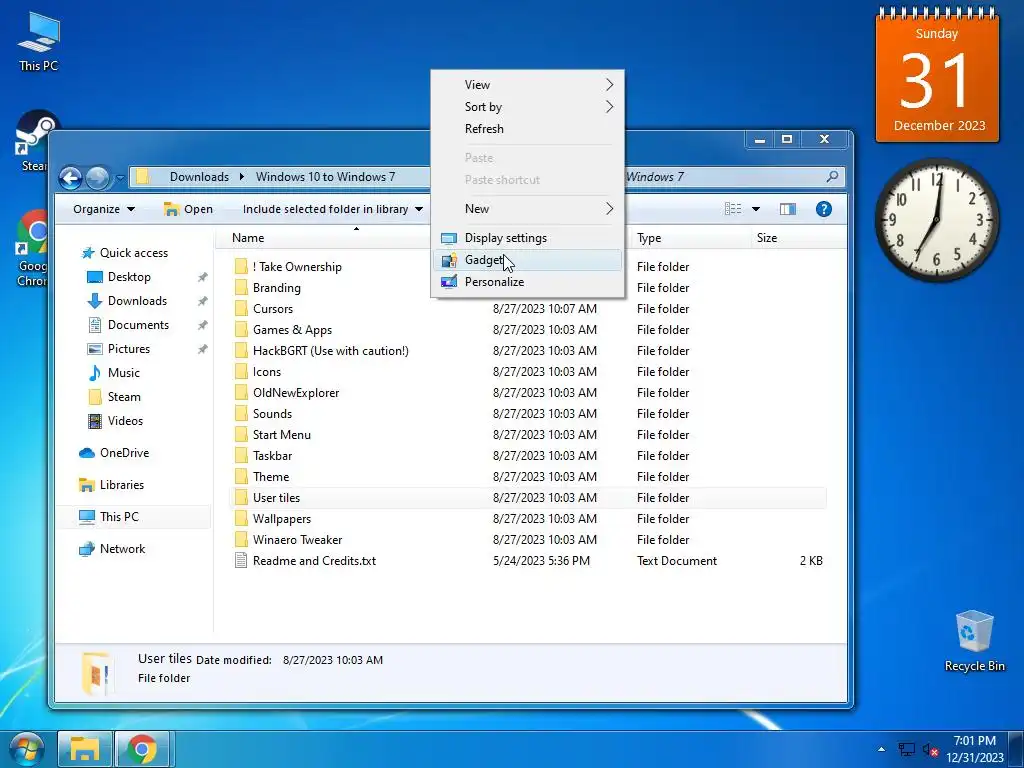The width and height of the screenshot is (1024, 768).
Task: Sort by the Type column header
Action: coord(649,238)
